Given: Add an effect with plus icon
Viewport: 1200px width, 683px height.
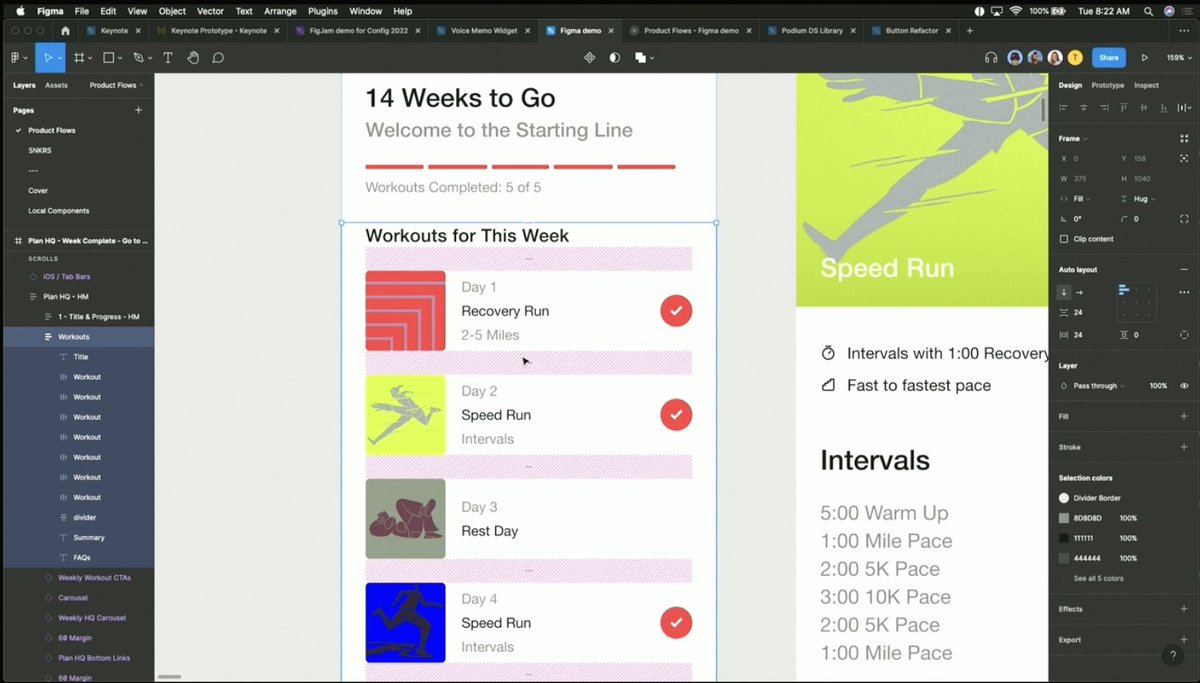Looking at the screenshot, I should point(1184,608).
